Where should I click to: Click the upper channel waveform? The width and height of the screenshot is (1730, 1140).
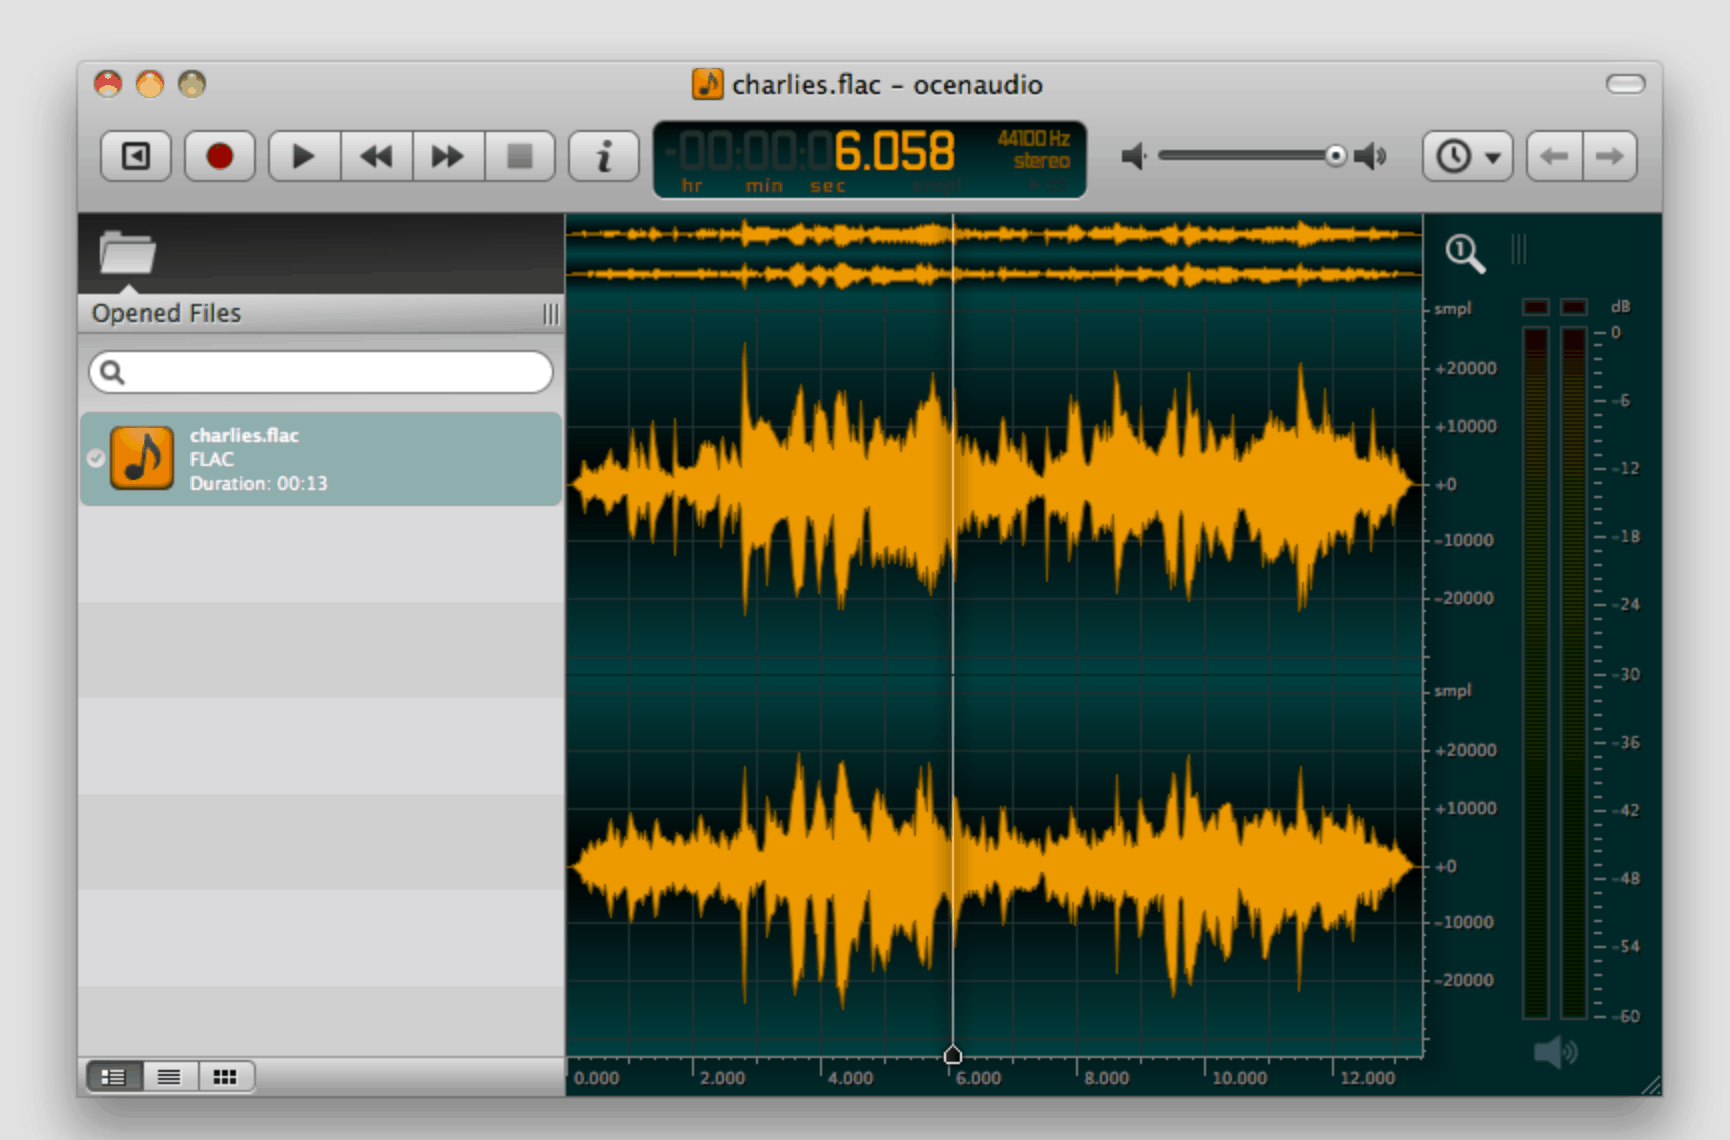pyautogui.click(x=994, y=484)
